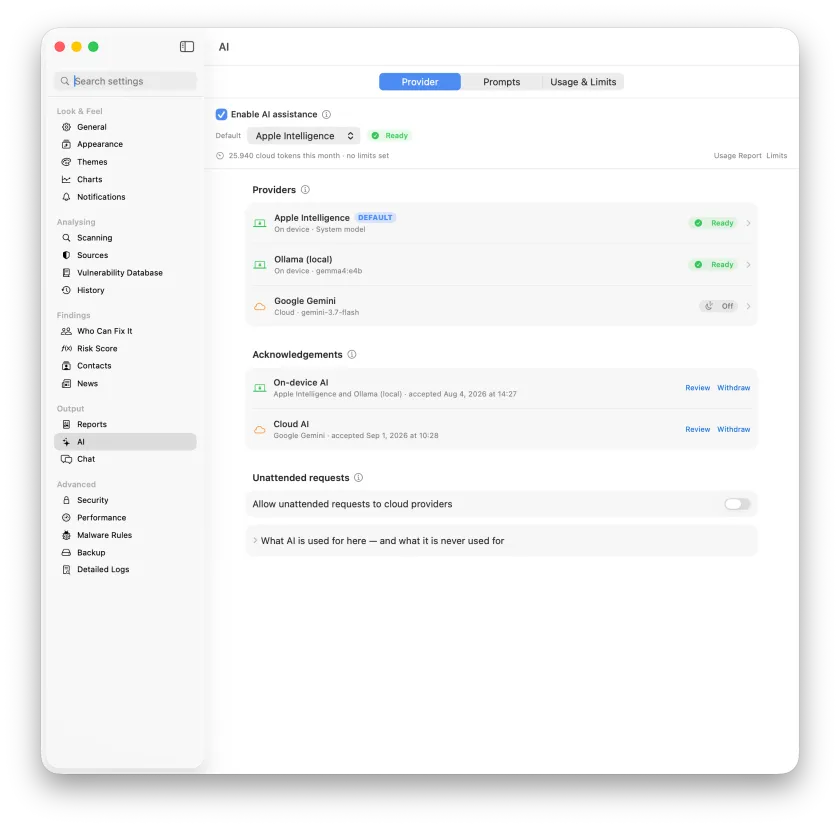Click the gemini-3.7-flash model subtitle
840x828 pixels.
[x=330, y=313]
